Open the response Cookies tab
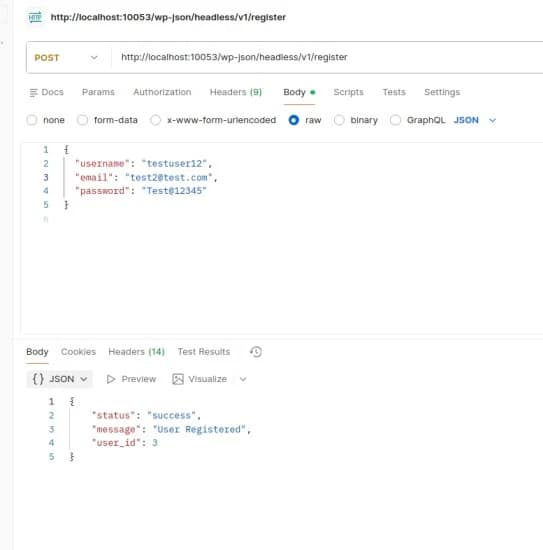 78,351
